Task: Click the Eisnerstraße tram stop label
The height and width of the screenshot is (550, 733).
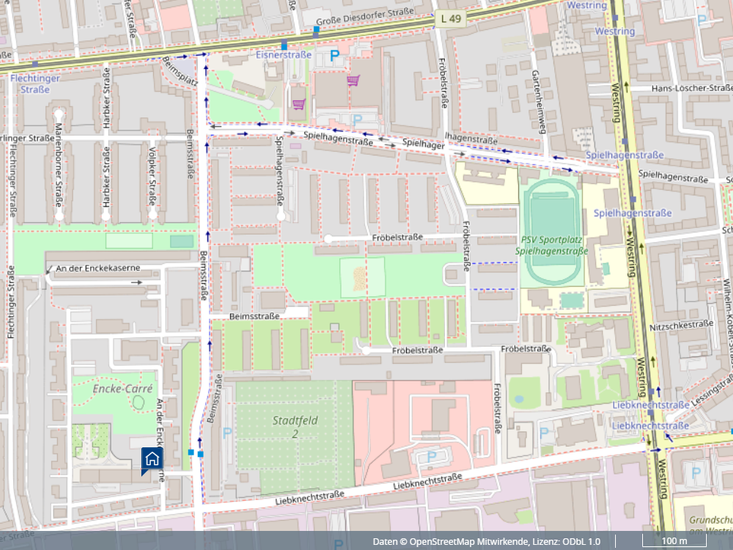Action: [x=283, y=57]
